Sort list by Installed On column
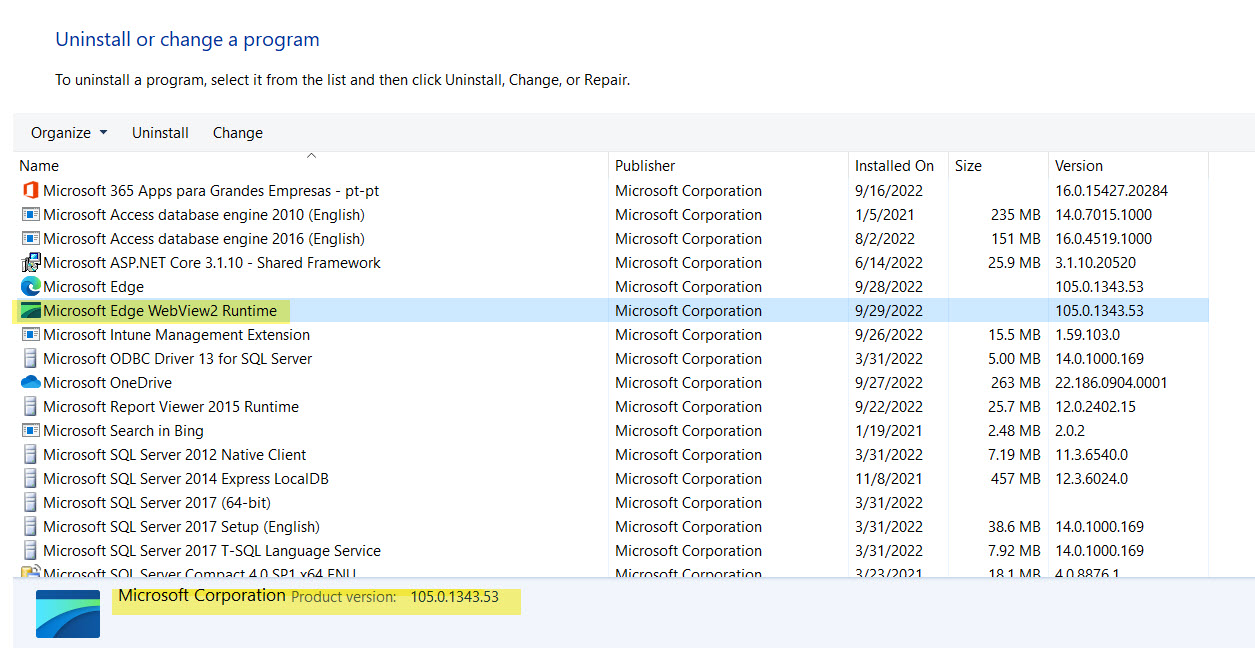Screen dimensions: 1255x648 click(894, 166)
